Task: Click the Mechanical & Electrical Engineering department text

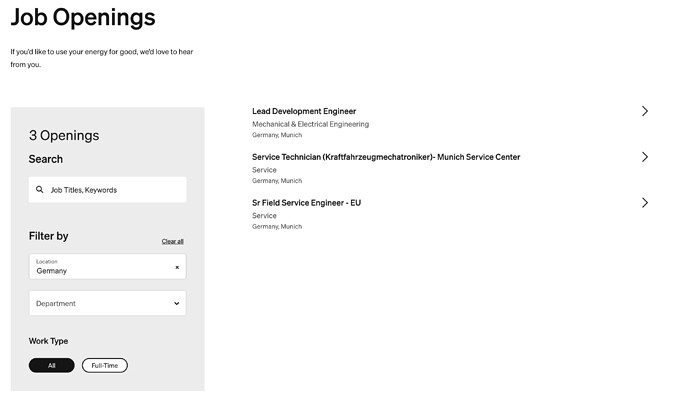Action: 311,124
